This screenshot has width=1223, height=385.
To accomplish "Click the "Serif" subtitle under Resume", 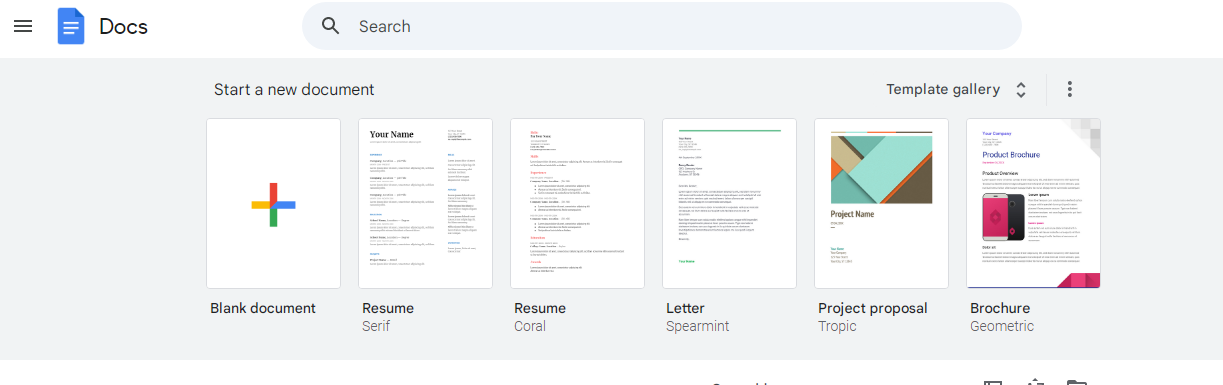I will [376, 326].
